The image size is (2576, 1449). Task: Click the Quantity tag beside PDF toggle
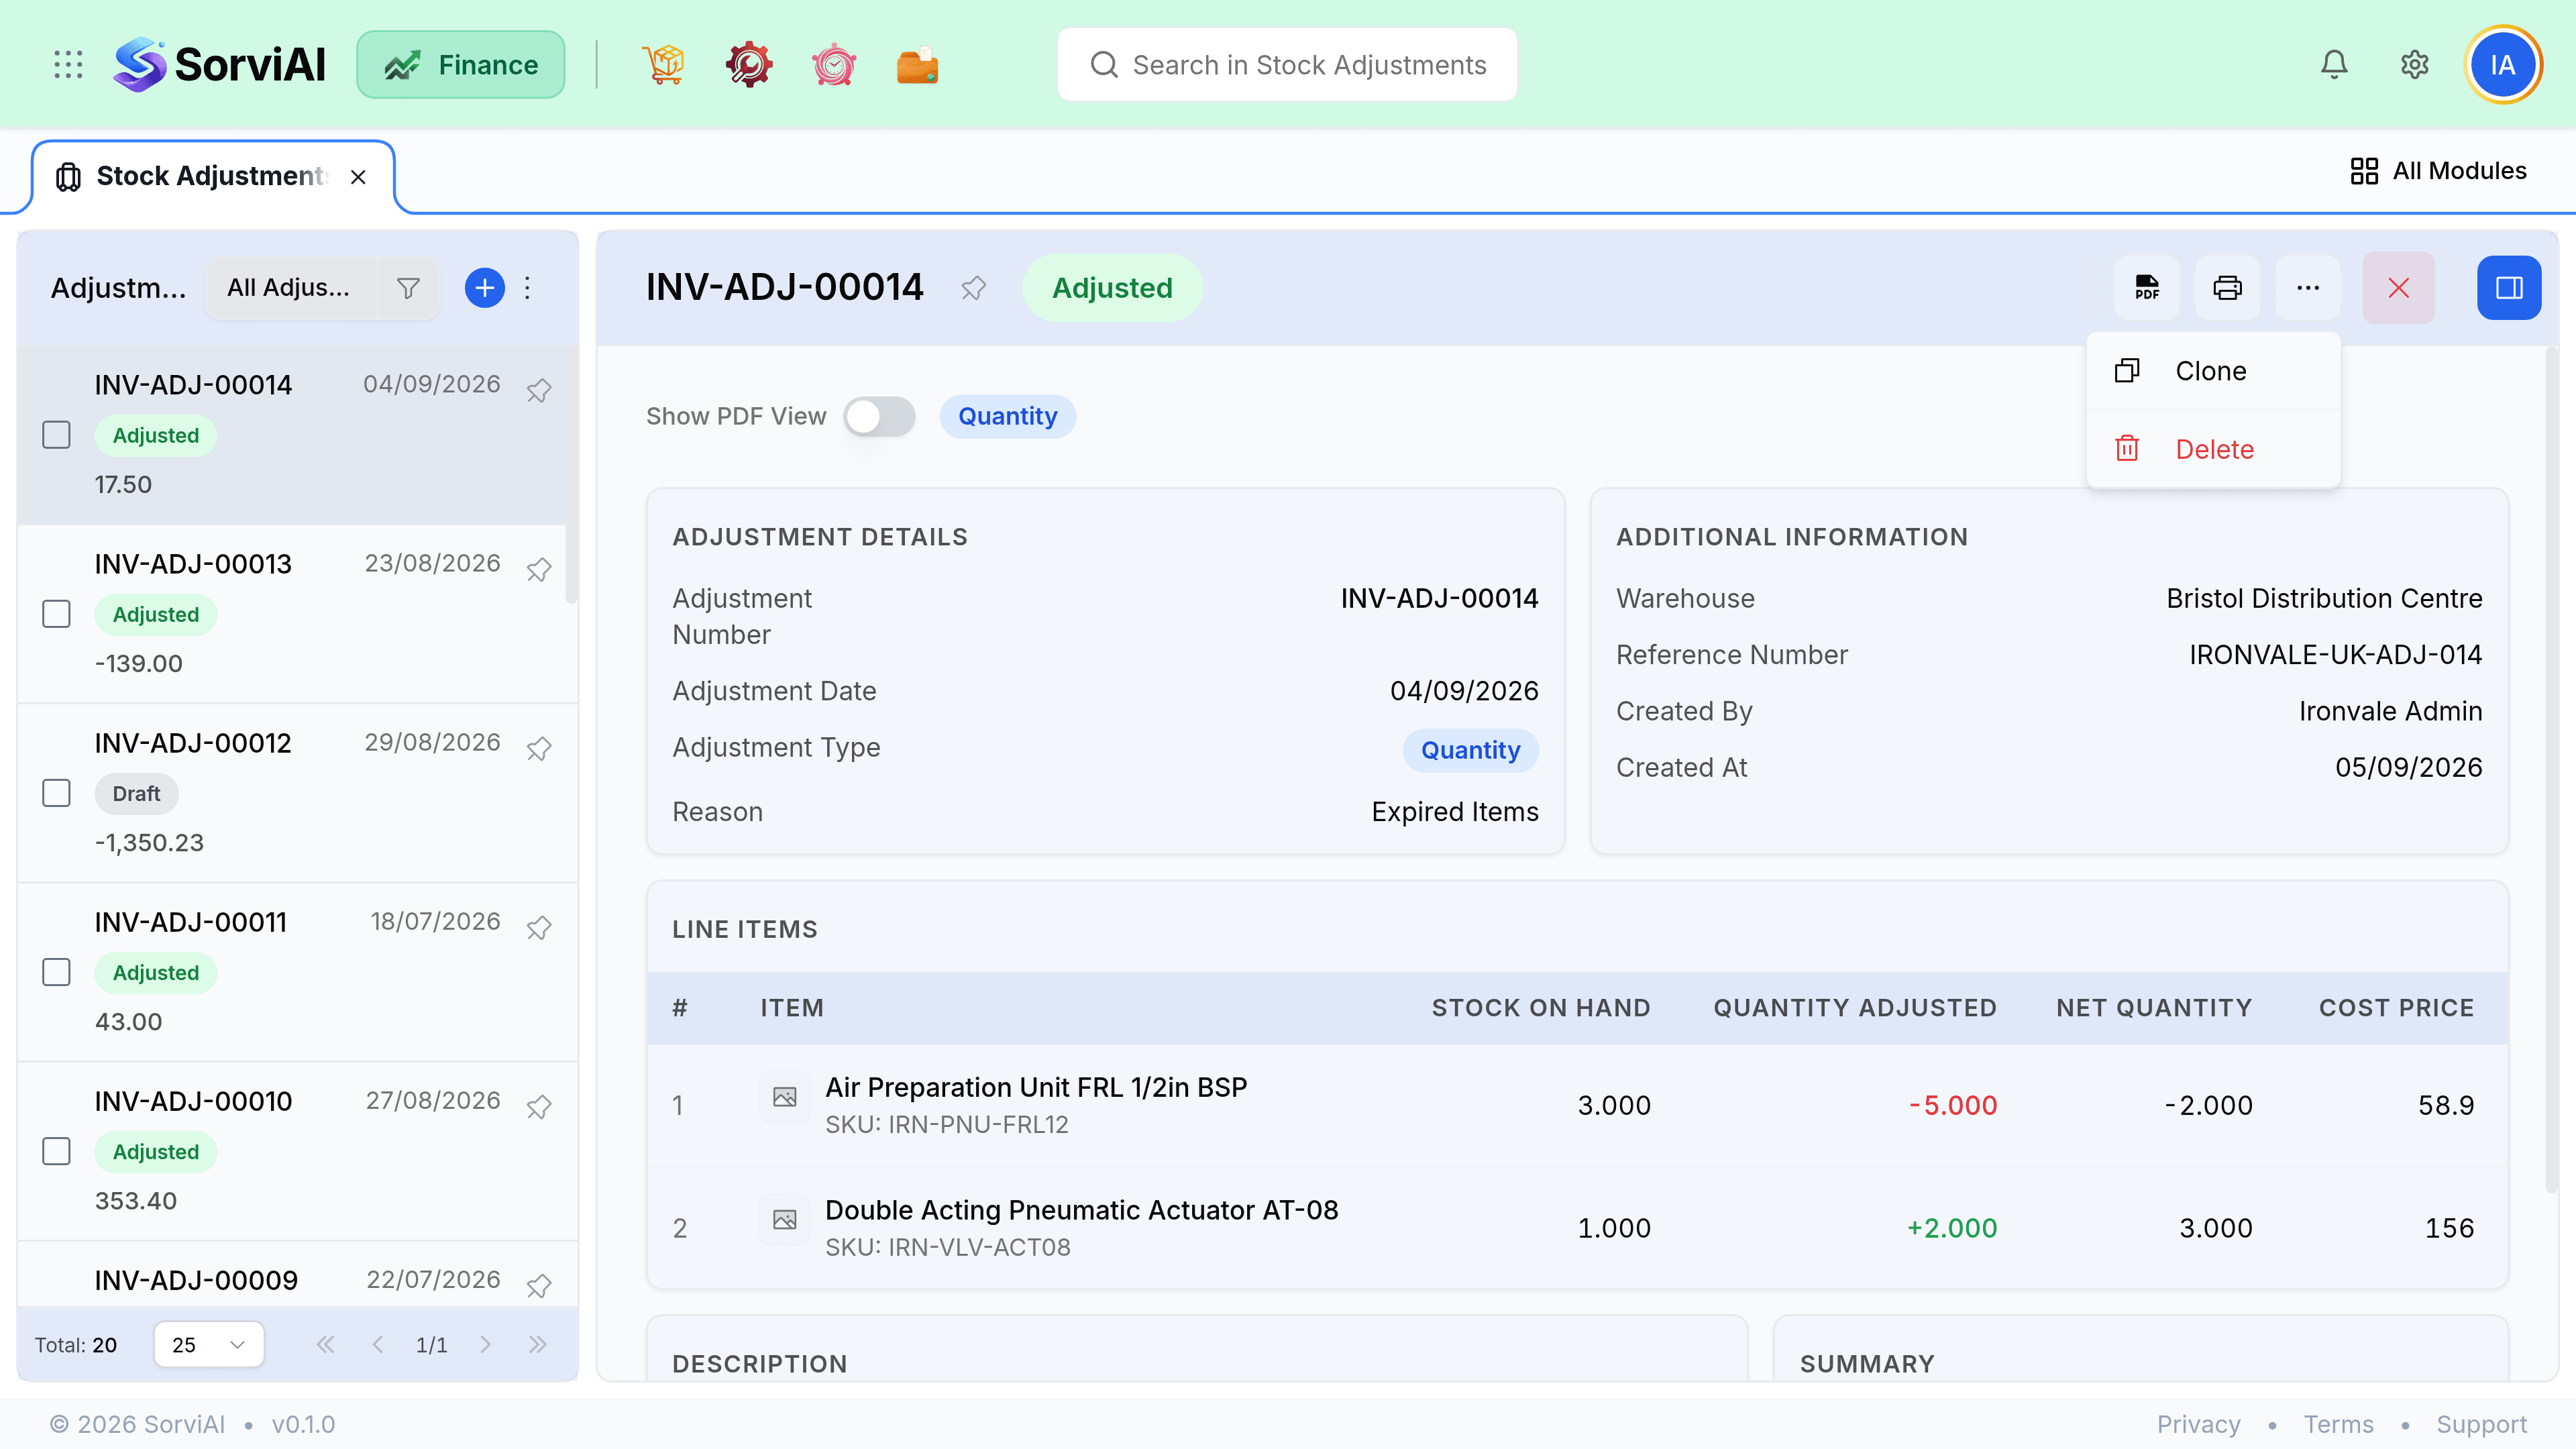[1007, 416]
